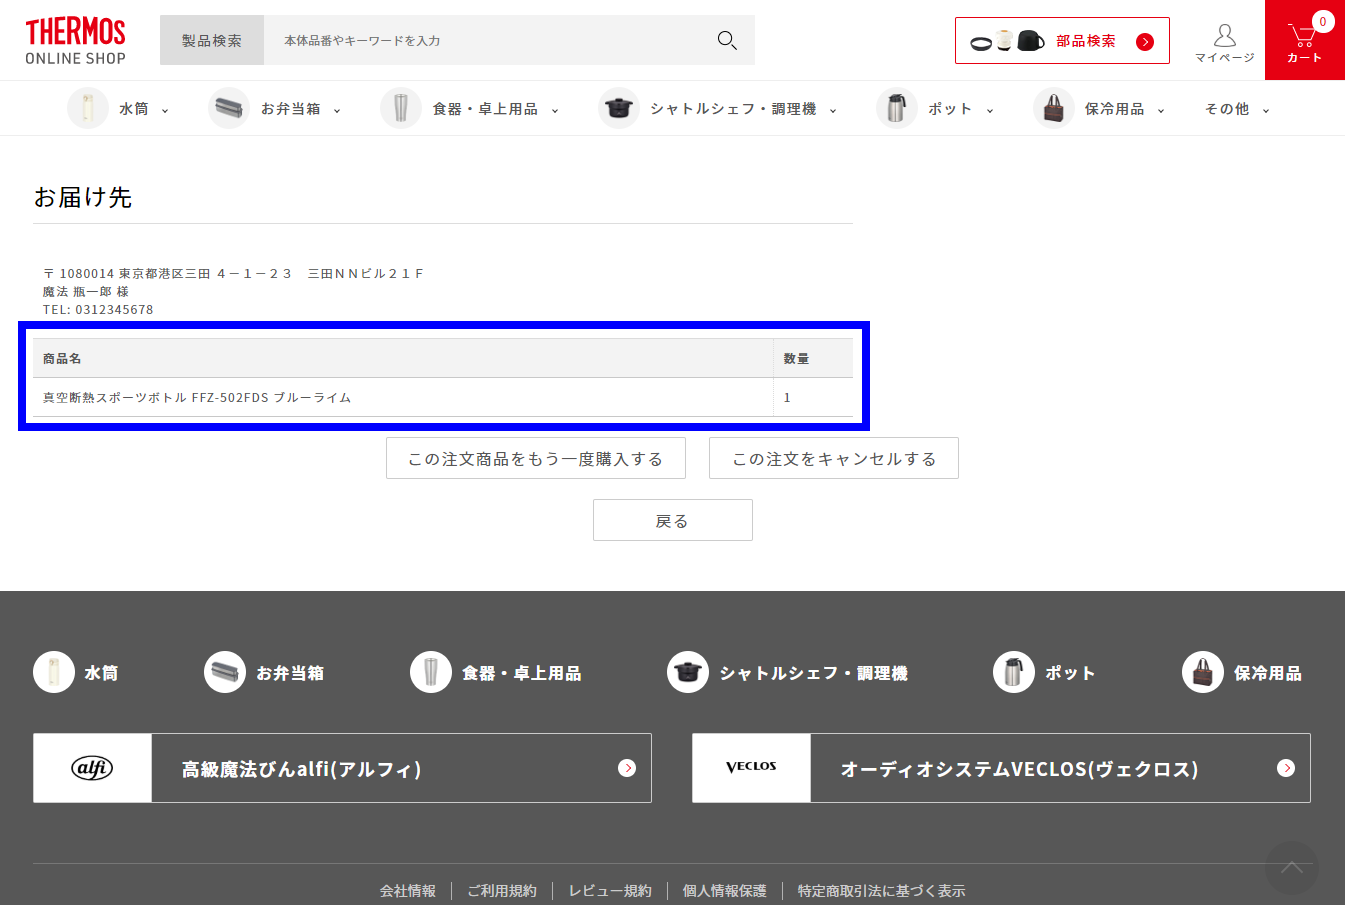Click the red arrow next to 部品検索
1345x905 pixels.
[1145, 41]
